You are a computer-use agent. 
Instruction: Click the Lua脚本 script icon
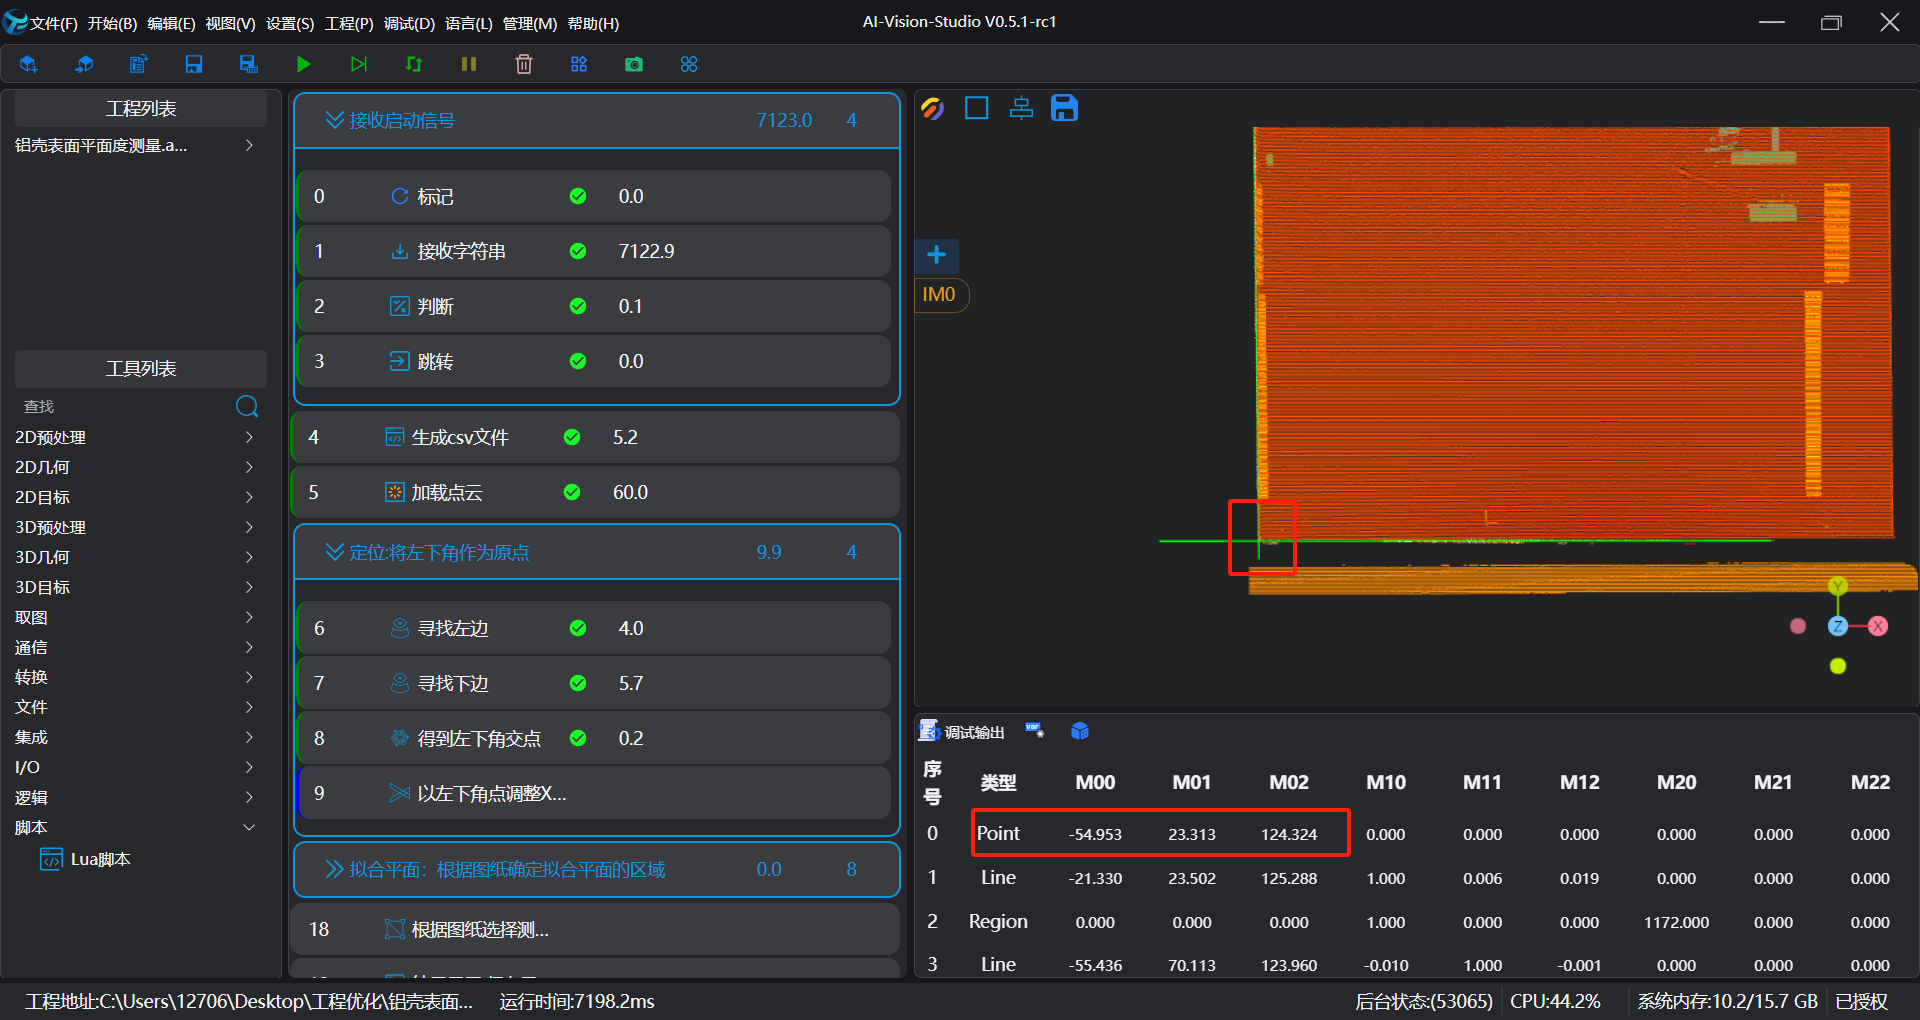click(x=51, y=859)
